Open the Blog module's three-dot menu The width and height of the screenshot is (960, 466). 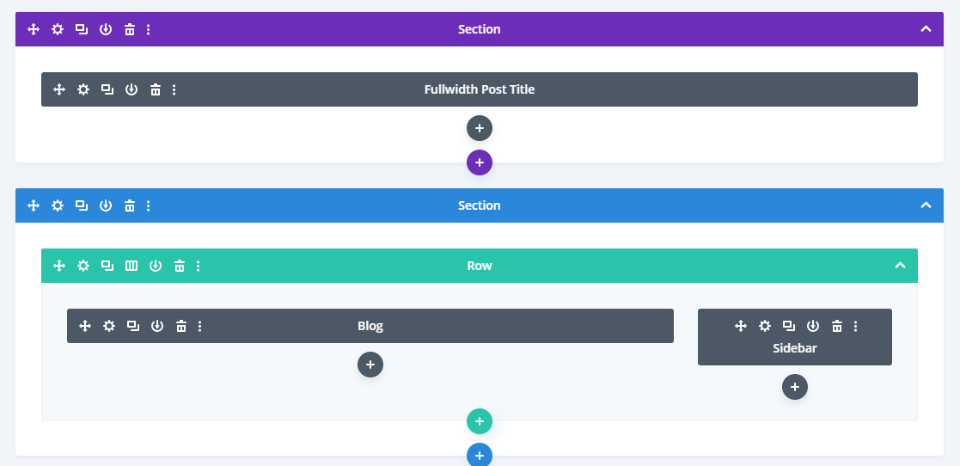pos(200,325)
